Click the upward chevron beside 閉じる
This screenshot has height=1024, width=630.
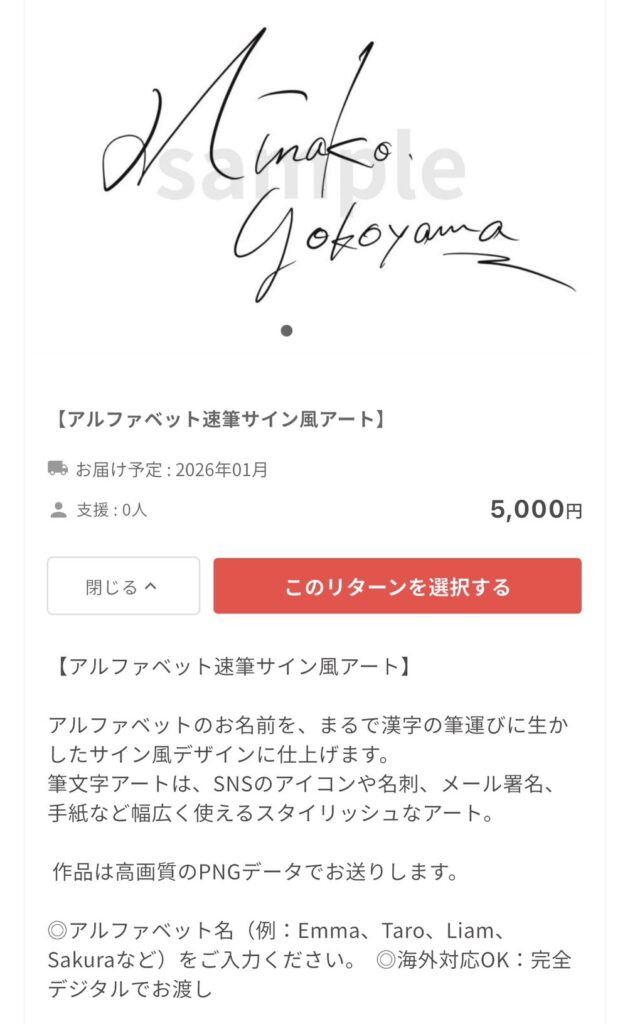pos(152,587)
